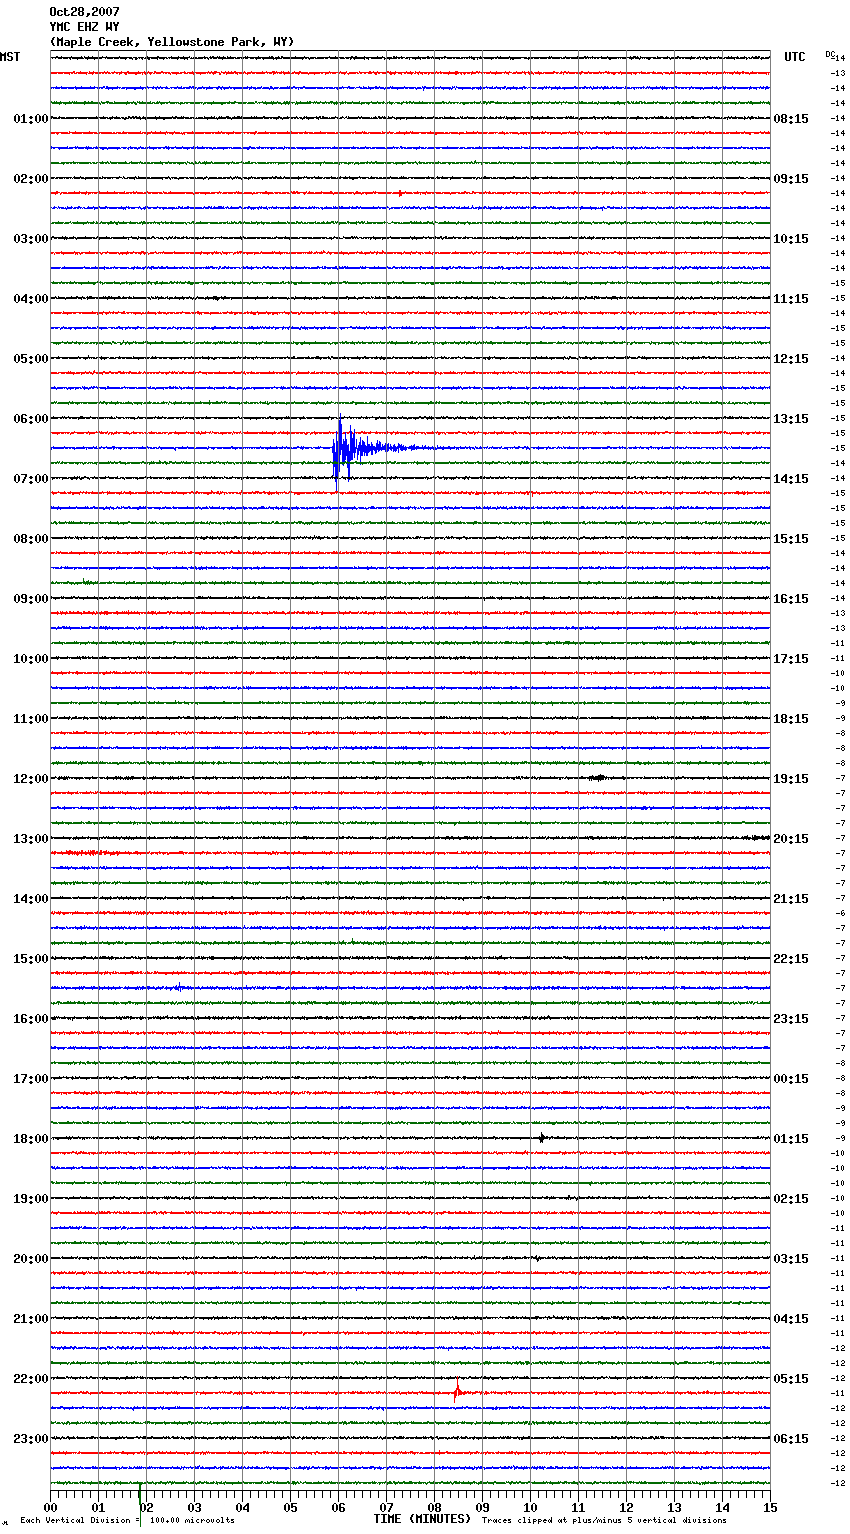This screenshot has width=850, height=1534.
Task: Click the 21:15 UTC time label
Action: (791, 899)
